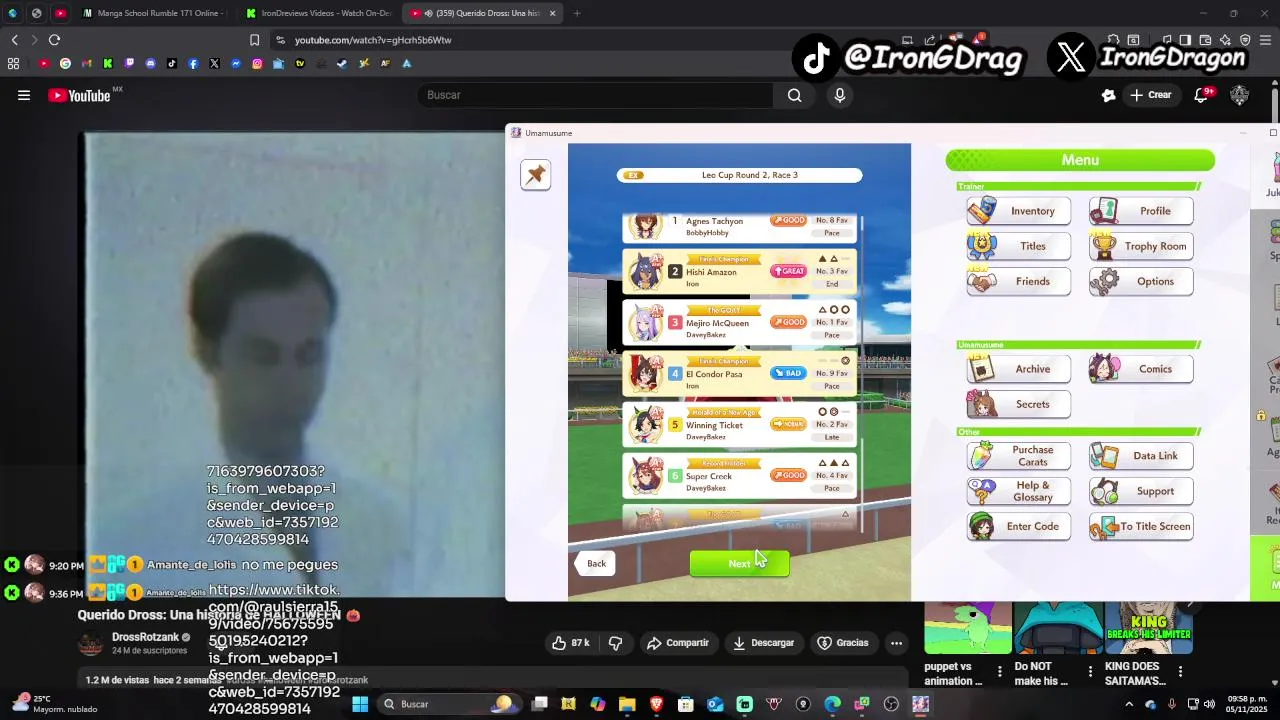Show hidden system tray icons chevron

click(1129, 704)
